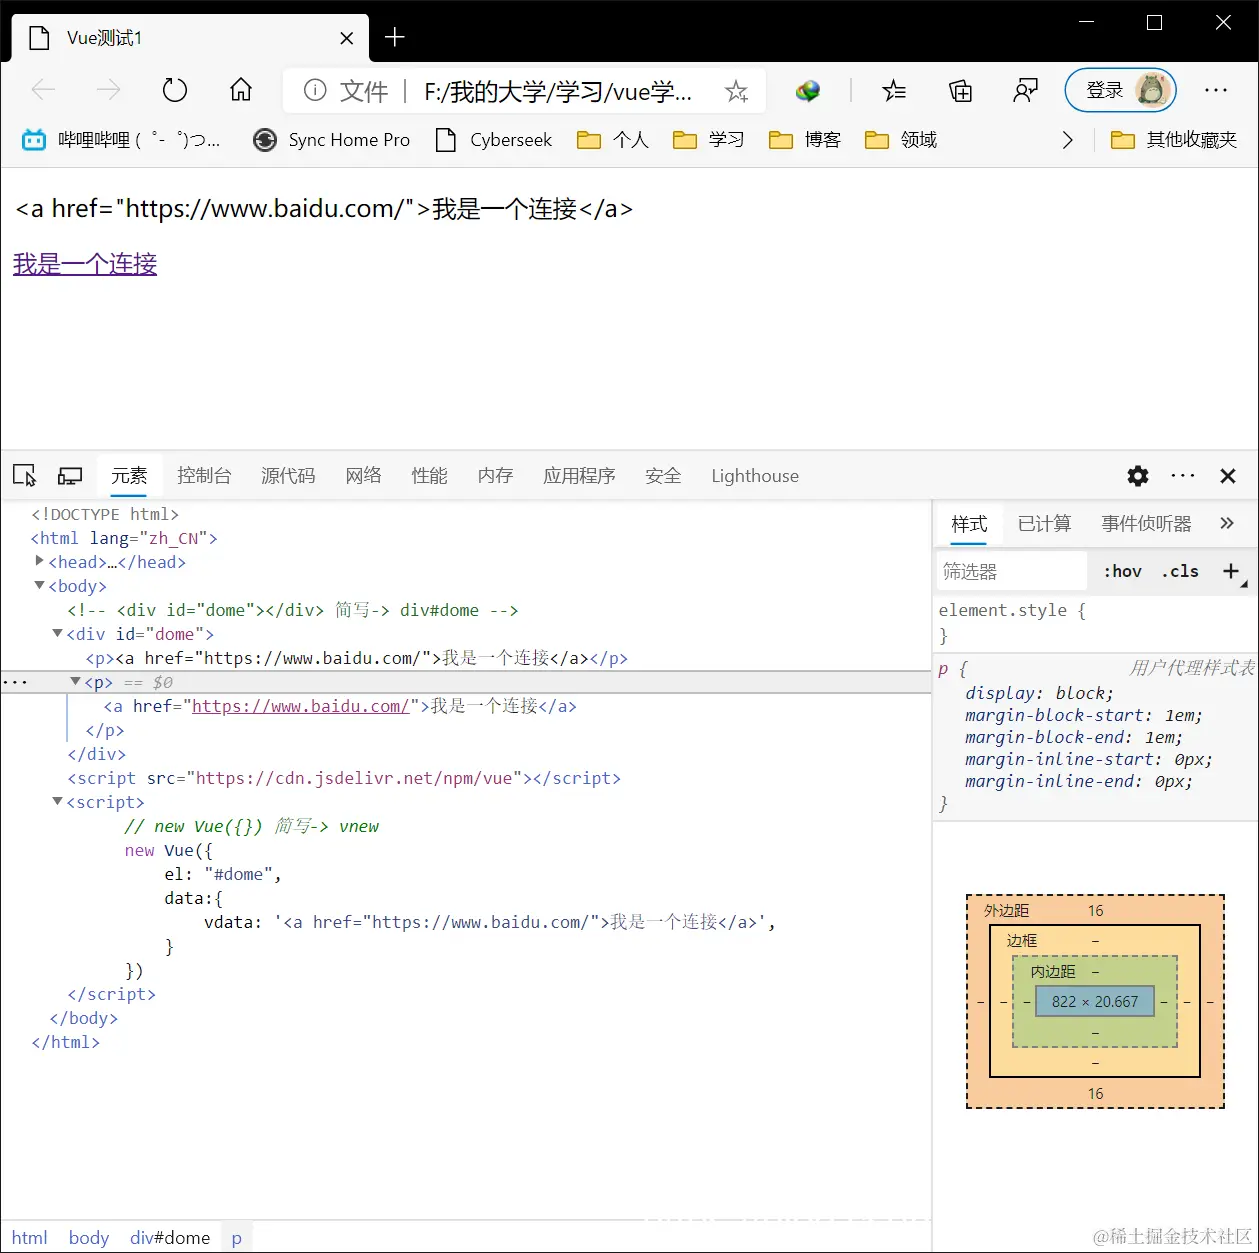Click the baidu href link in DOM
Screen dimensions: 1259x1253
300,706
